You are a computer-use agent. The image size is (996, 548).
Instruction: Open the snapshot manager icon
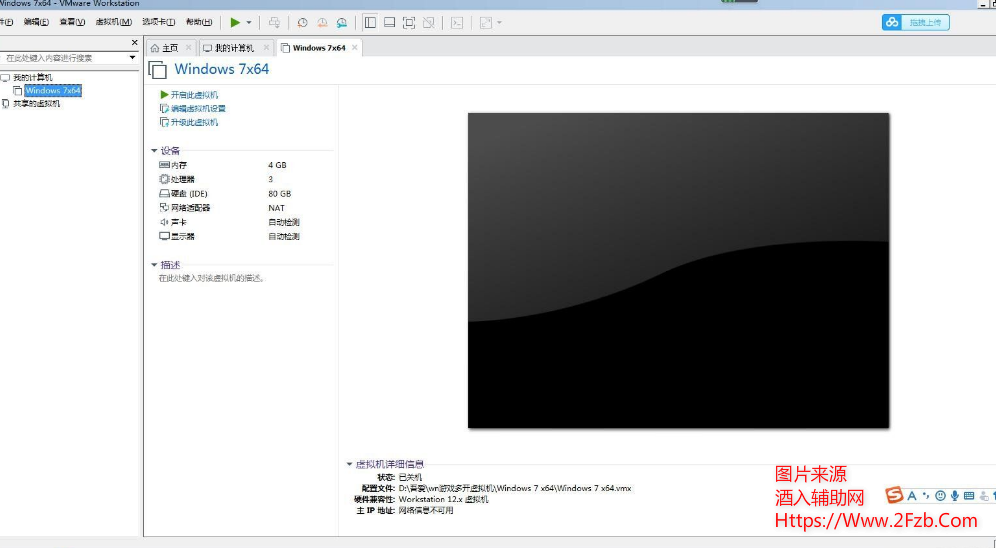click(342, 22)
